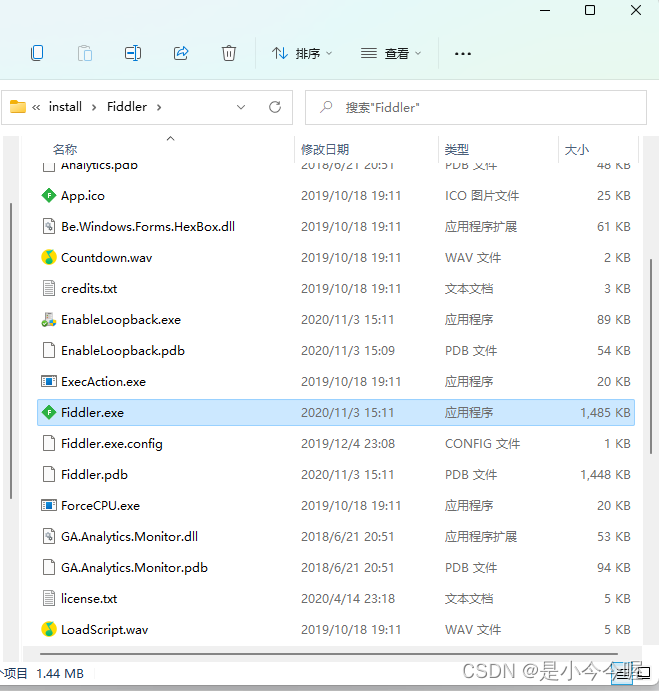659x691 pixels.
Task: Select the license.txt file name
Action: click(89, 598)
